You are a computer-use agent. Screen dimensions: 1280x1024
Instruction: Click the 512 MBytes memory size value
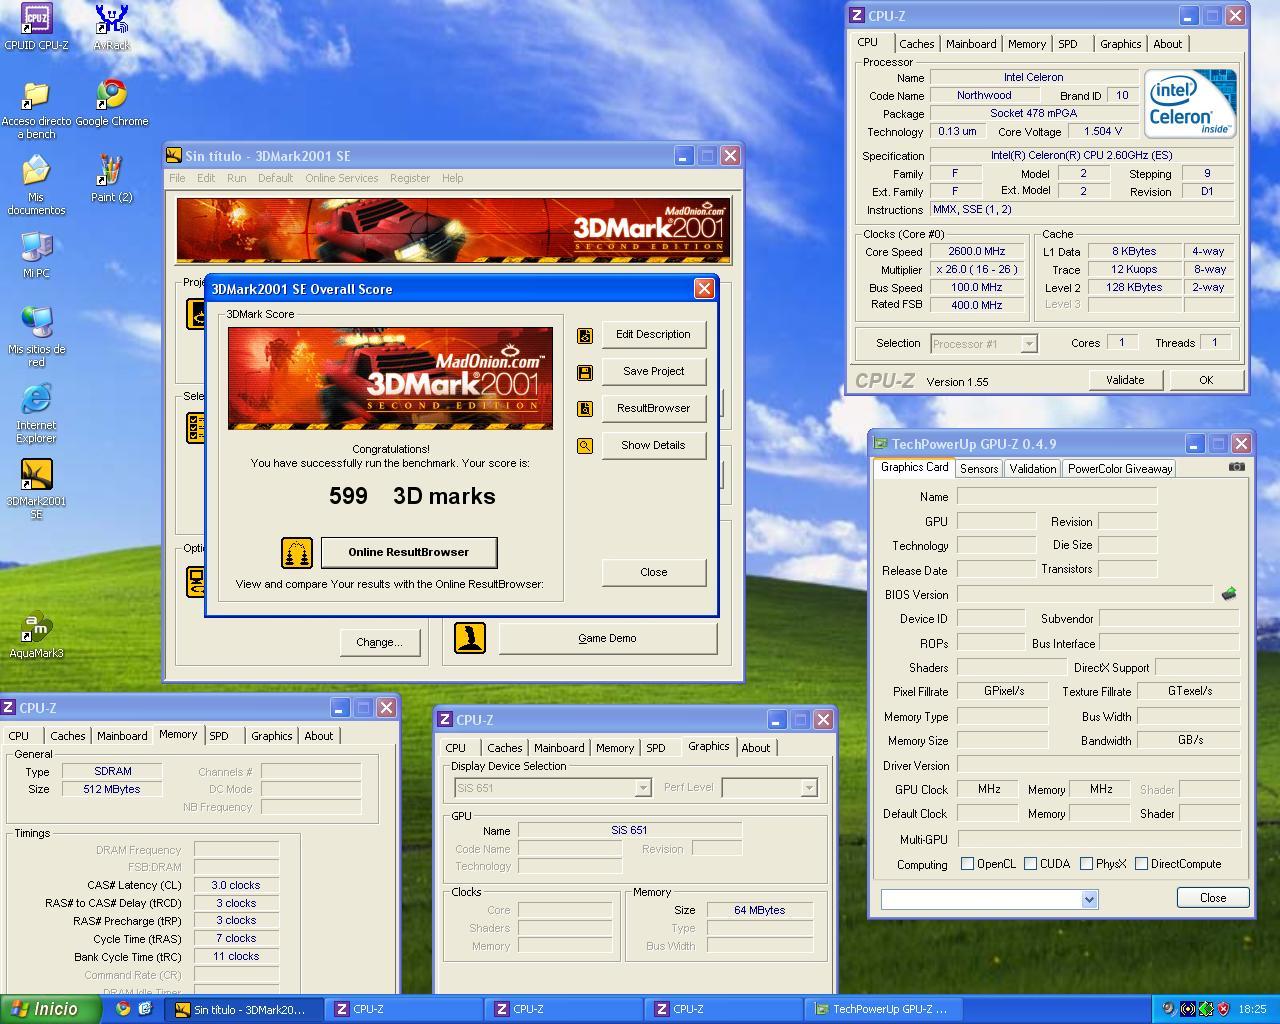[112, 789]
